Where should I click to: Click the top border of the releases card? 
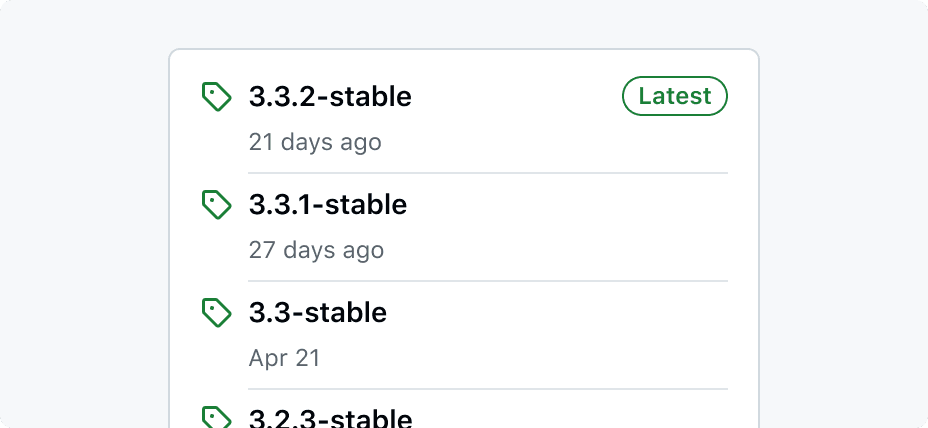click(464, 49)
